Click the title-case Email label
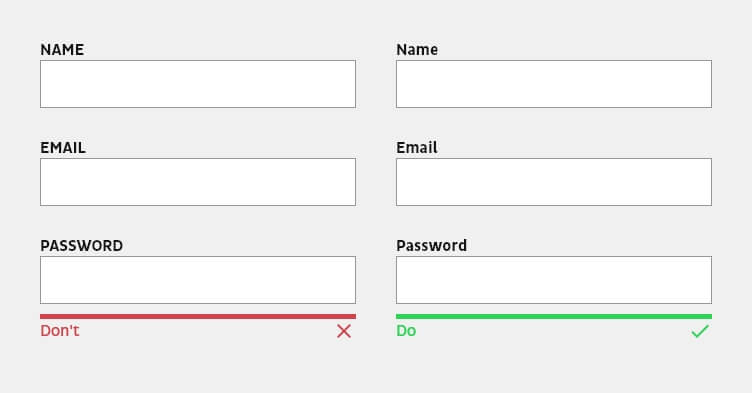752x393 pixels. click(x=417, y=147)
